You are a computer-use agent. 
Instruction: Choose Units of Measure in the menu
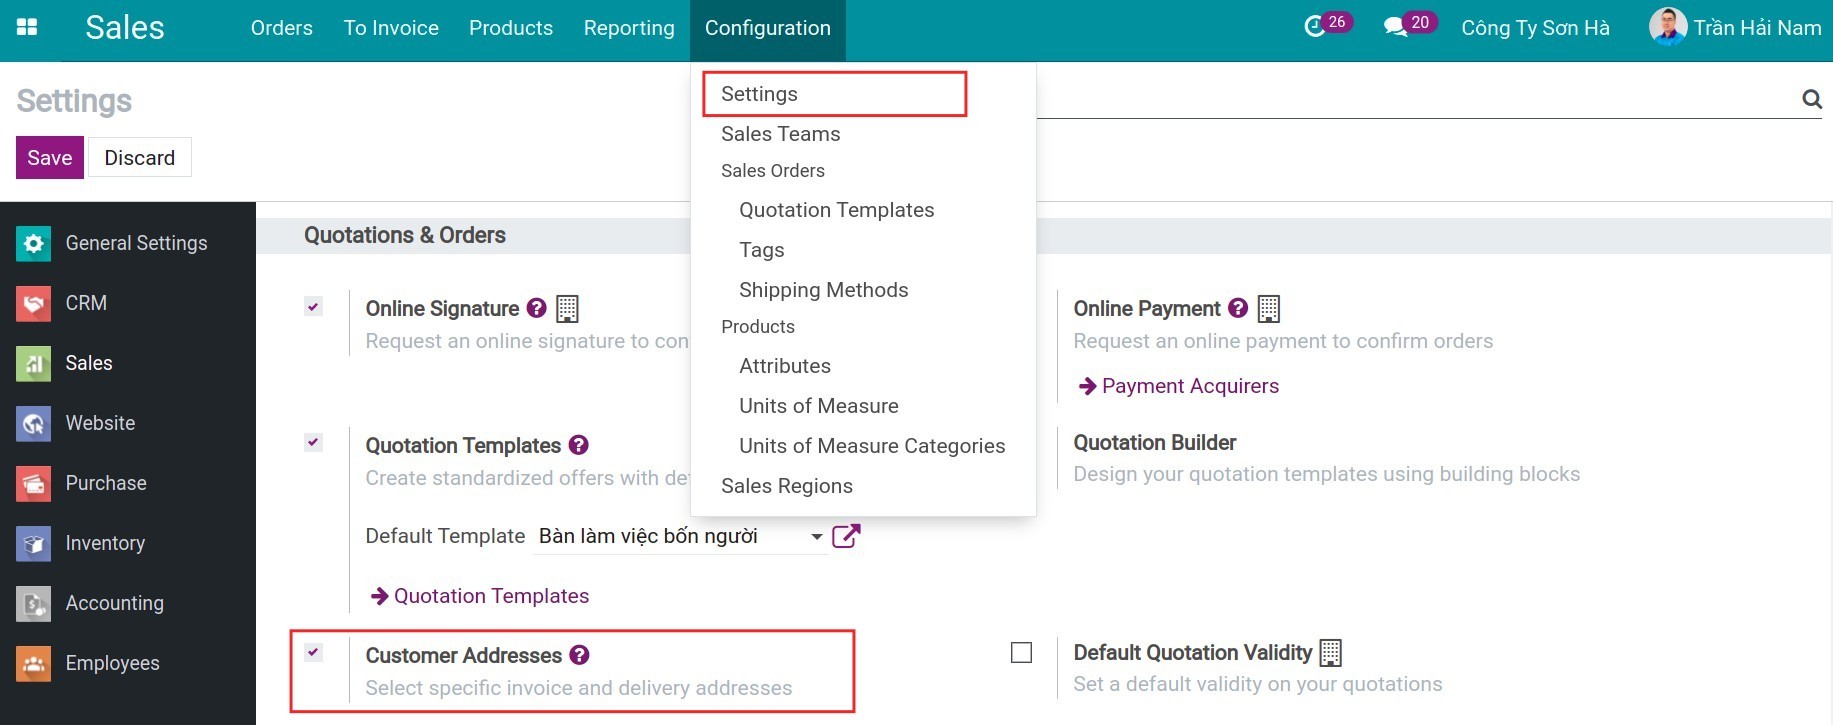pos(818,406)
